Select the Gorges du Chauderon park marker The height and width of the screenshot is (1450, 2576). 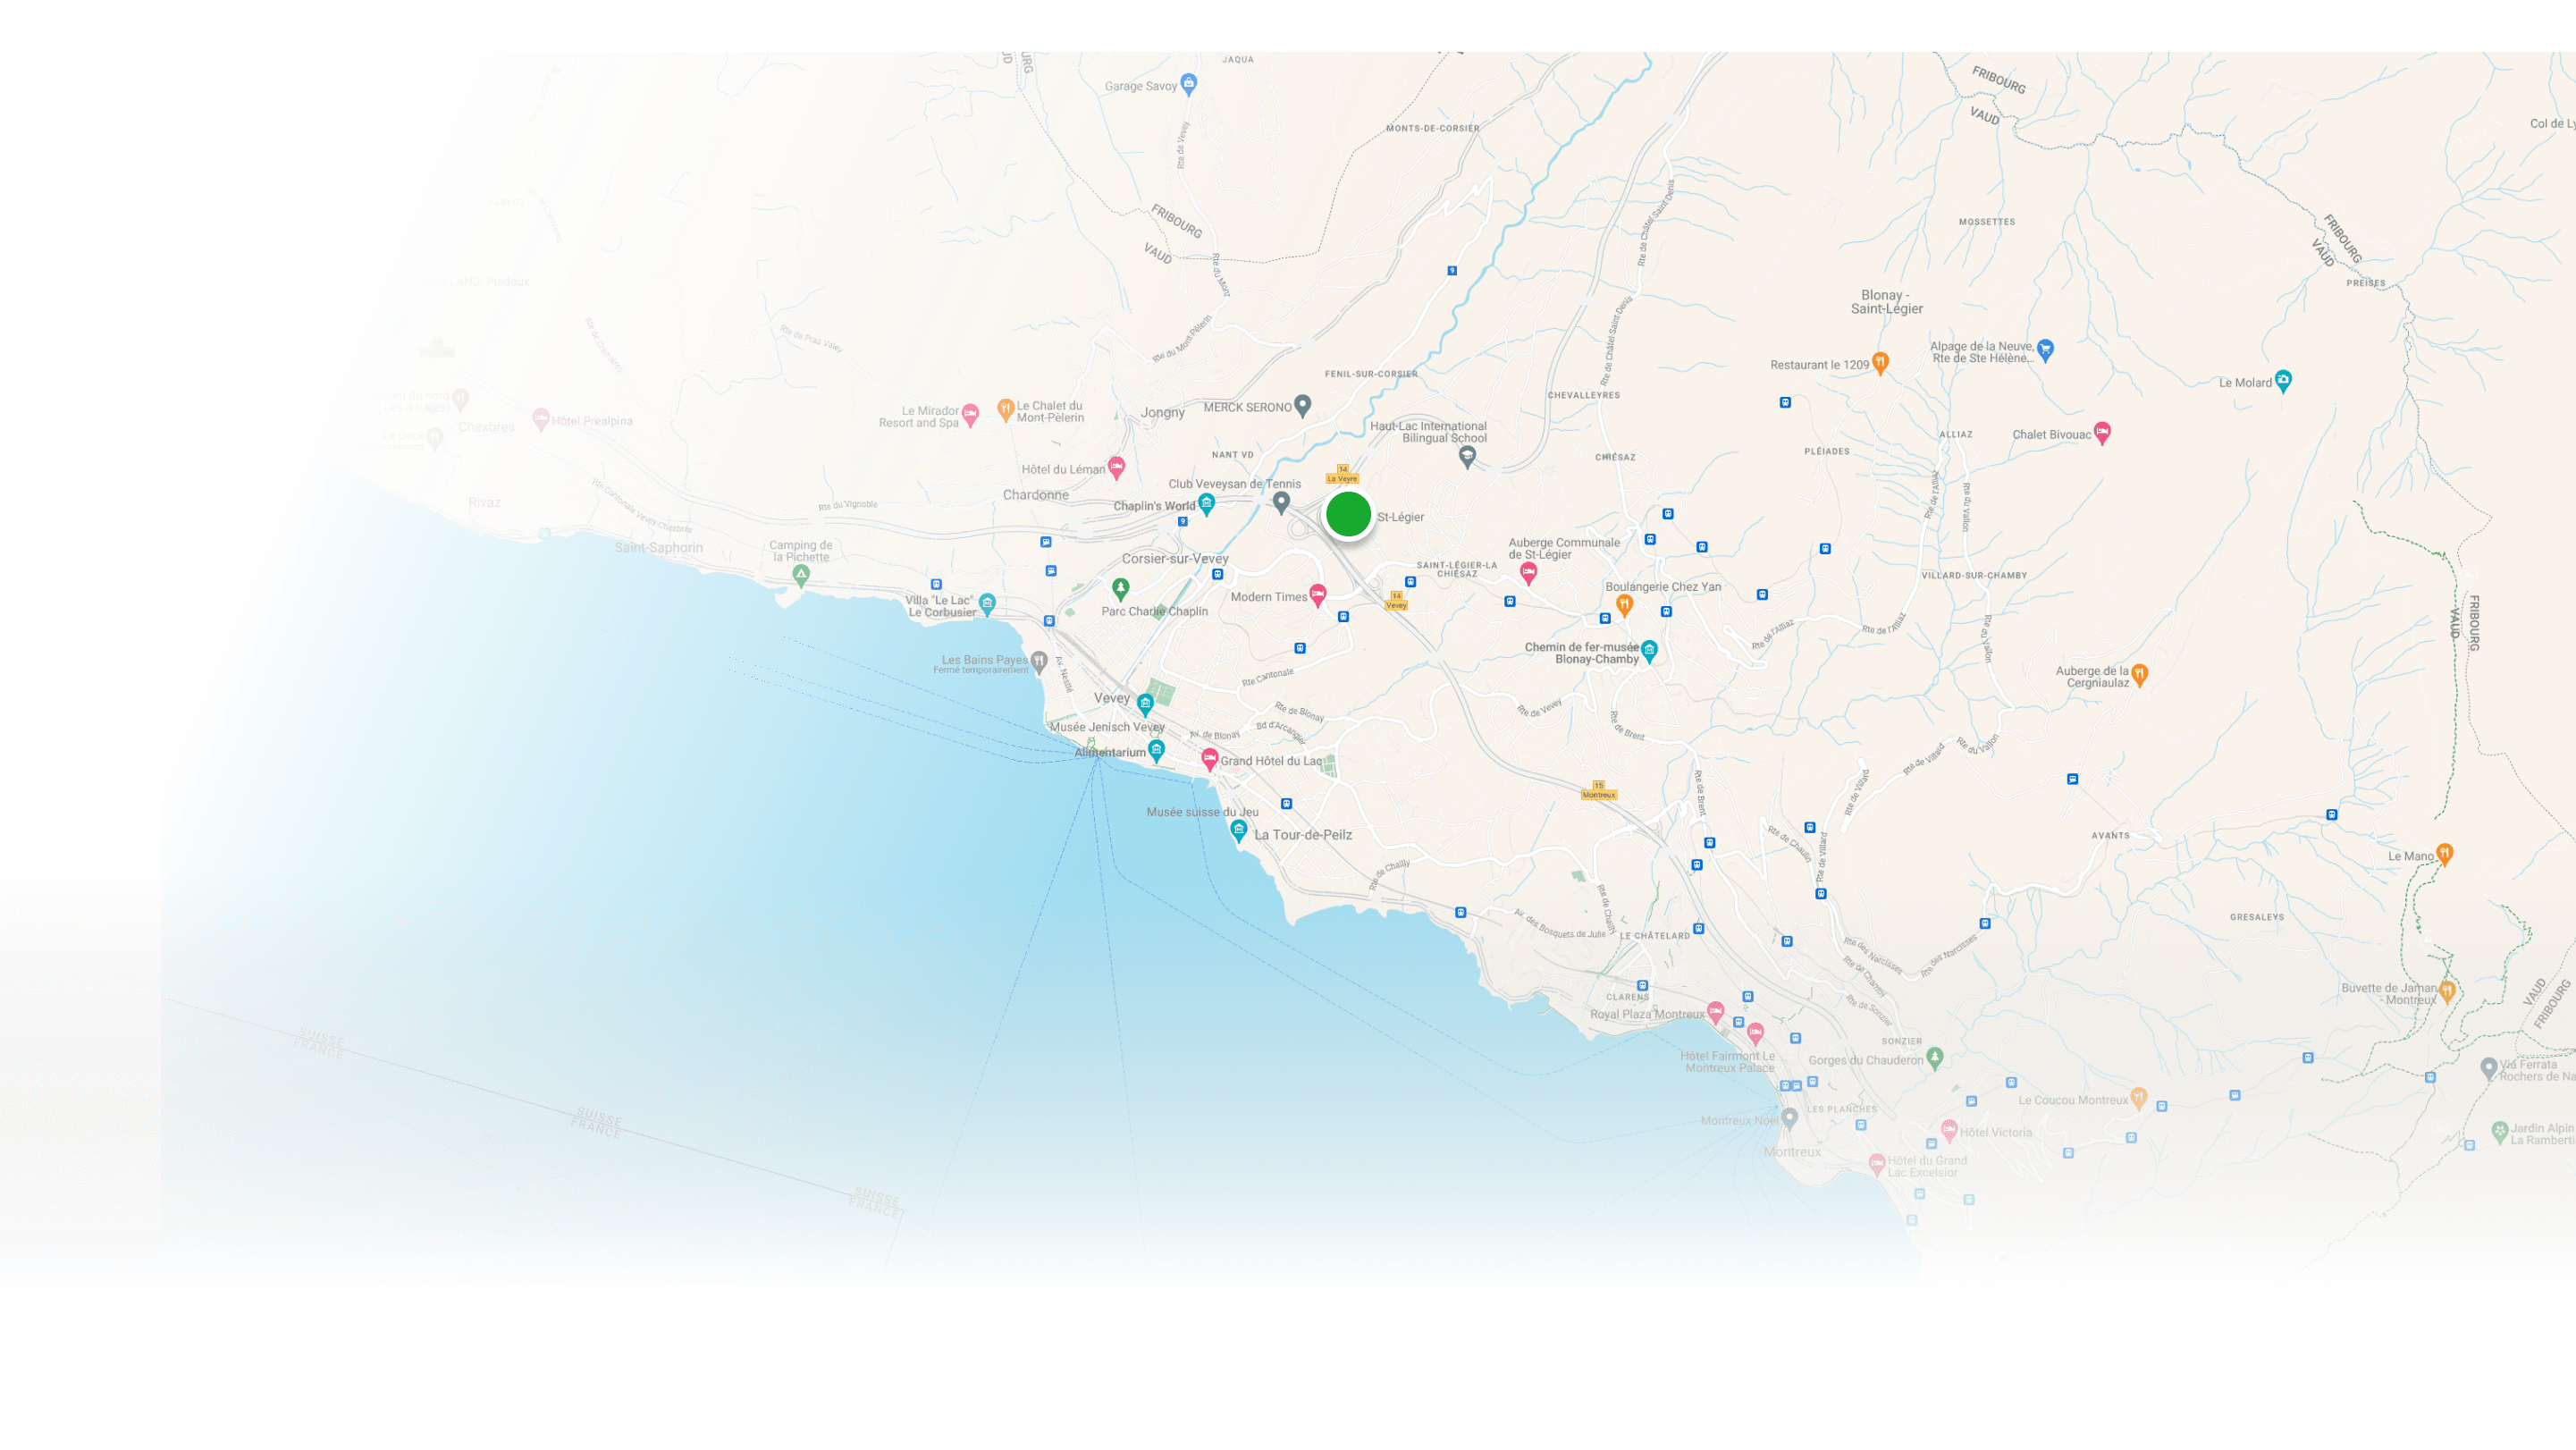point(1934,1056)
